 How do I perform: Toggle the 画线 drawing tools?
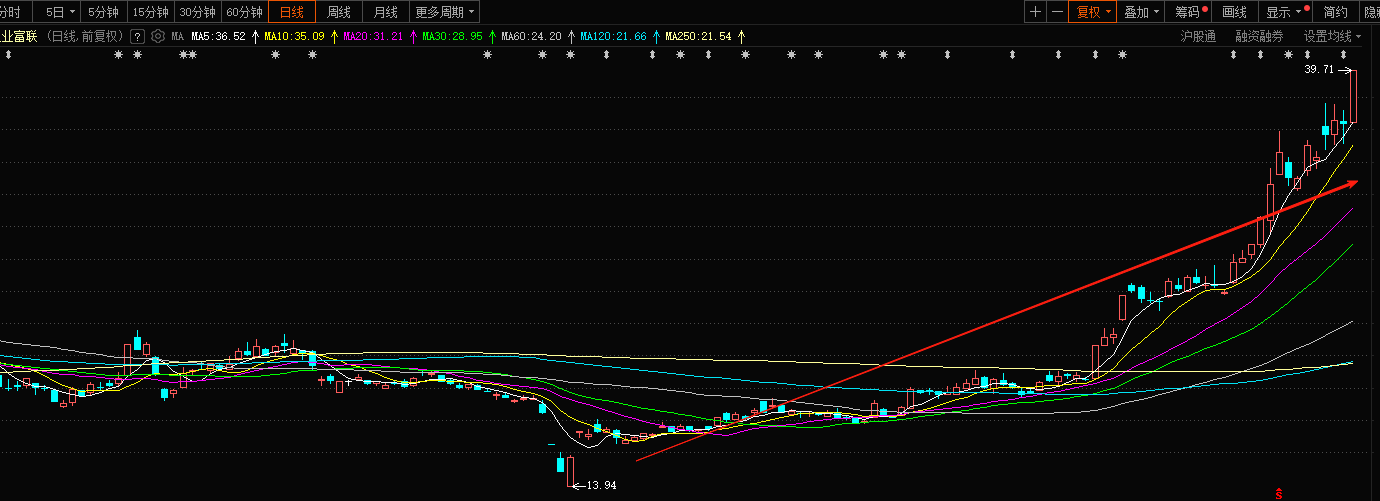(x=1234, y=12)
